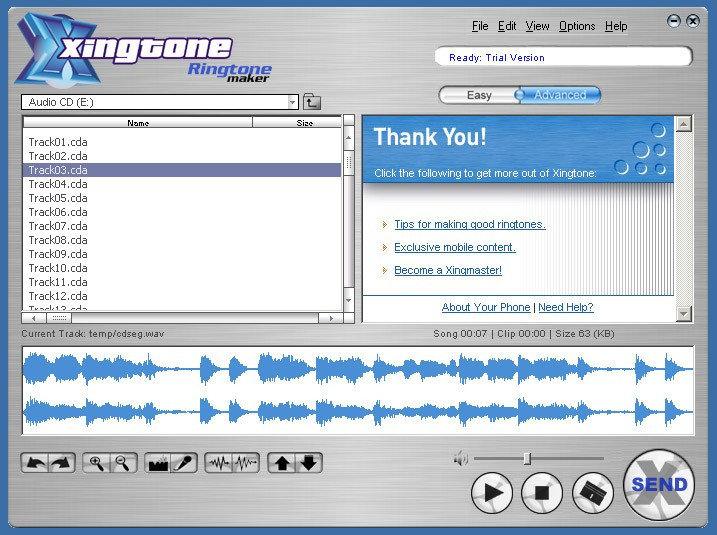Zoom in on the waveform
Screen dimensions: 717x535
coord(96,463)
